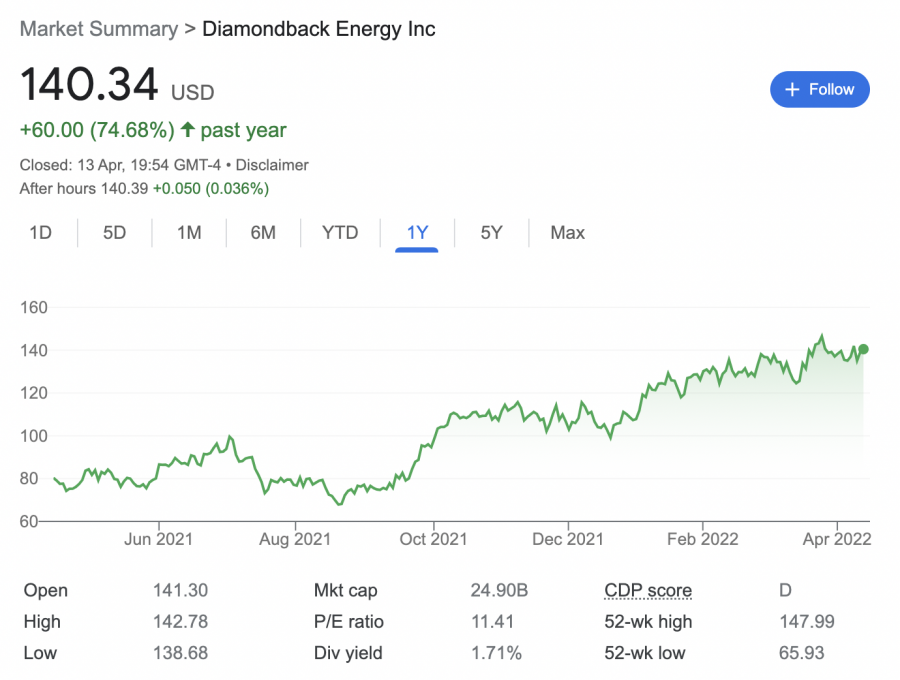Click the CDP score label link
900x680 pixels.
pos(648,590)
